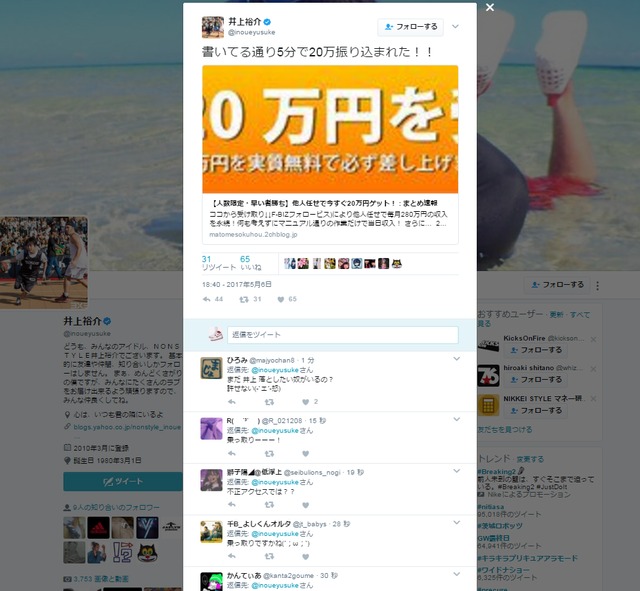Follow NIKKEI STYLE マネー研 in suggested users
The width and height of the screenshot is (640, 591).
tap(536, 411)
